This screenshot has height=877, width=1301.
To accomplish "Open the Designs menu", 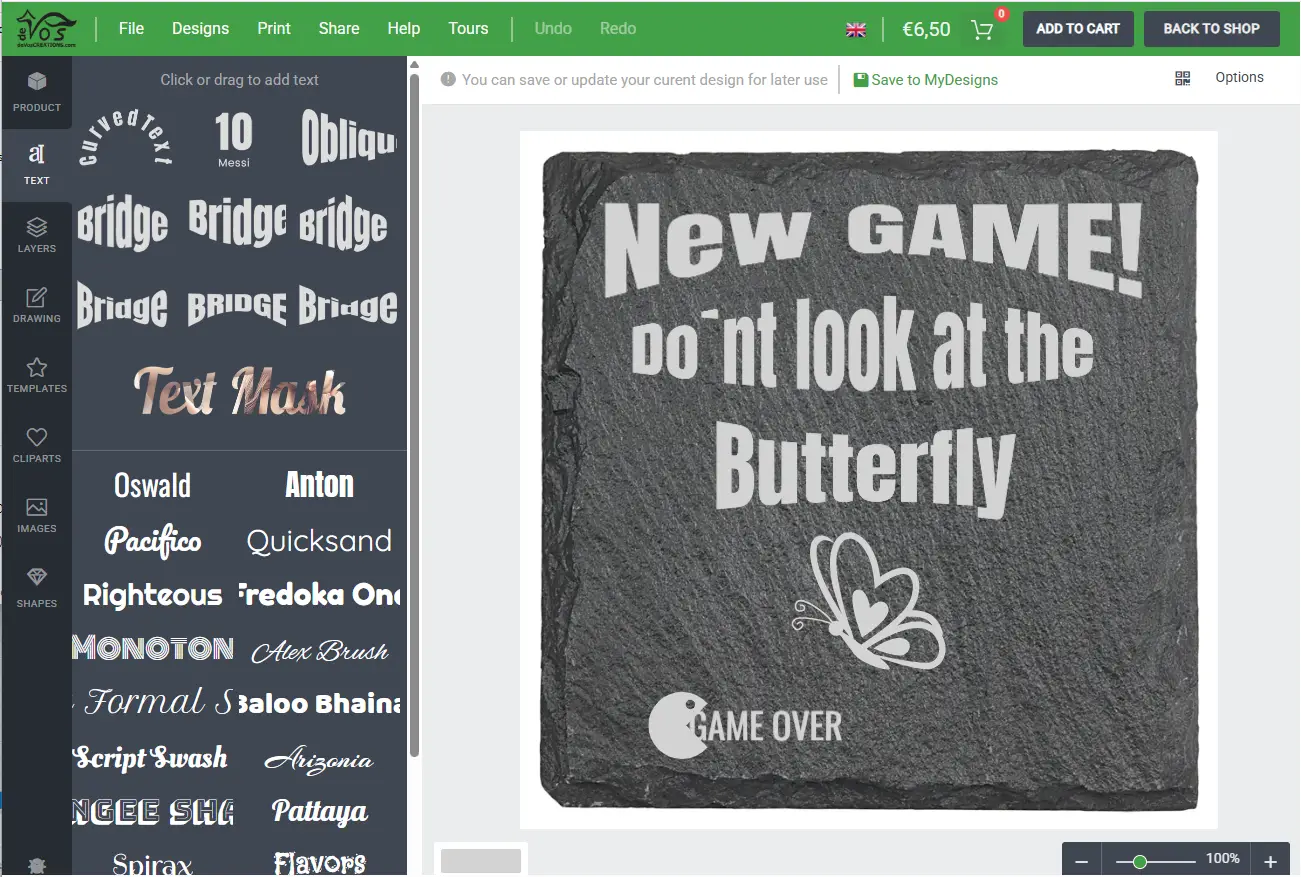I will click(x=200, y=28).
